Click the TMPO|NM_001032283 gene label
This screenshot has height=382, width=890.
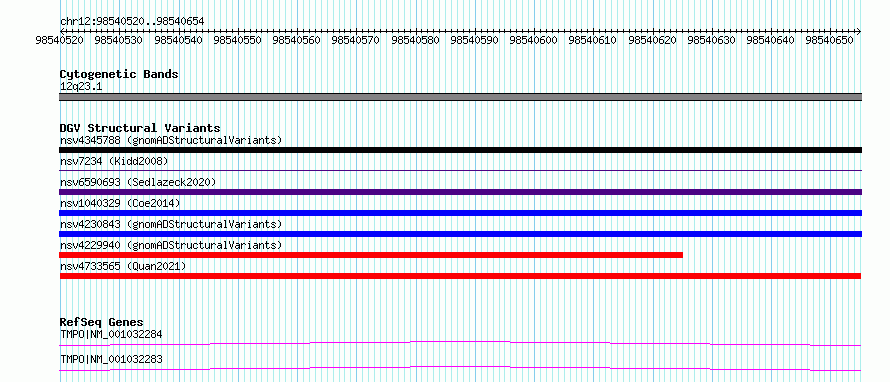pyautogui.click(x=111, y=359)
